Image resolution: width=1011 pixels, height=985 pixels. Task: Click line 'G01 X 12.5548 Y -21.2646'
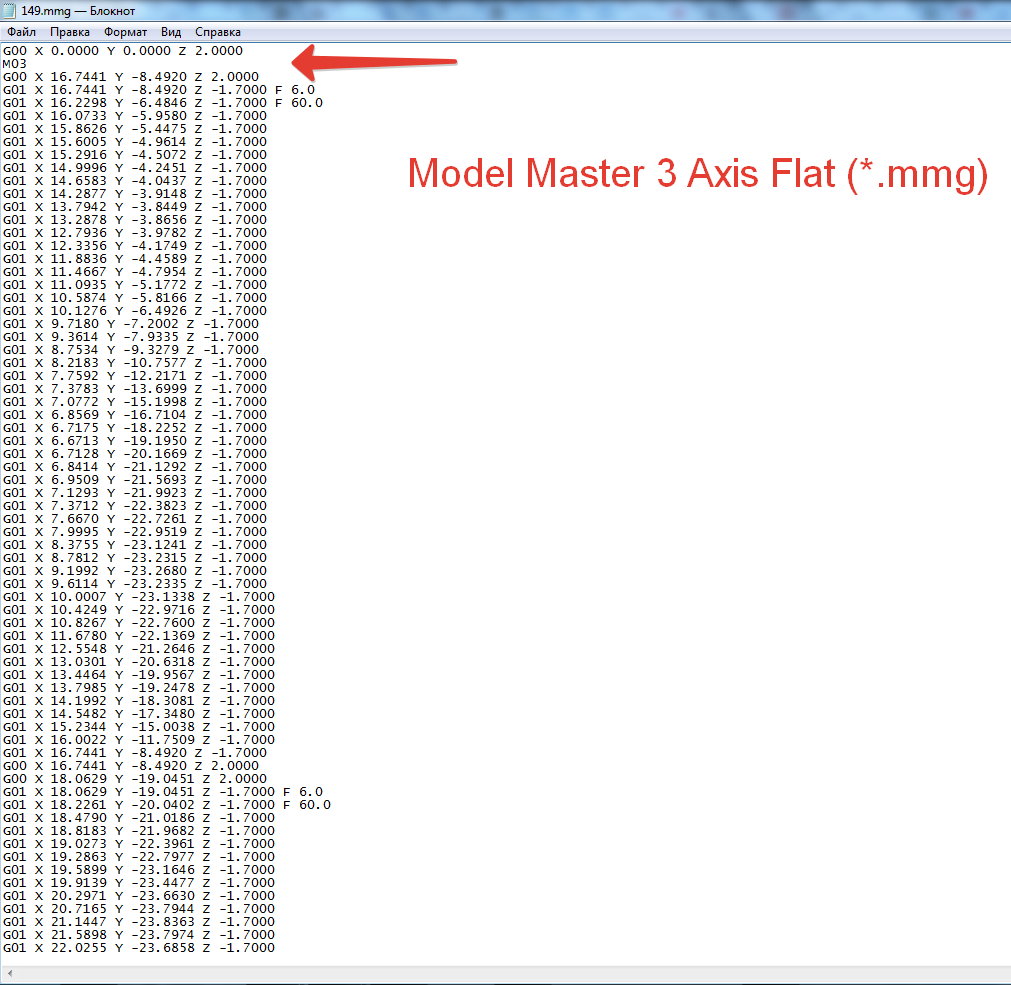[139, 649]
